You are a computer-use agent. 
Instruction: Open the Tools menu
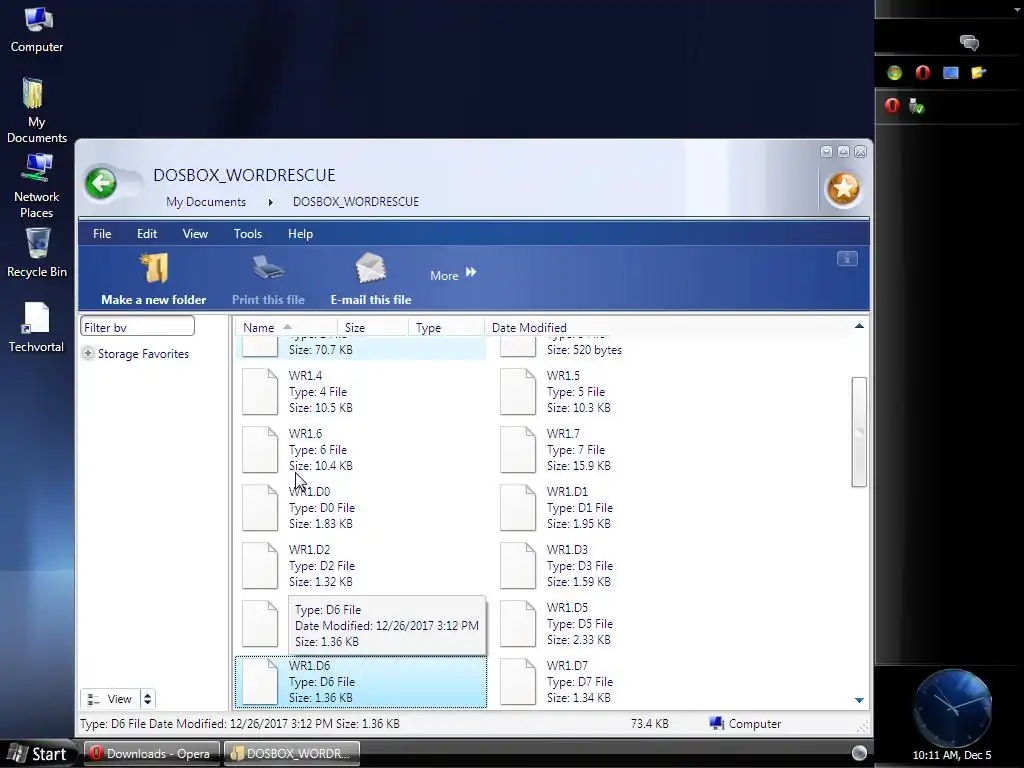(x=248, y=234)
